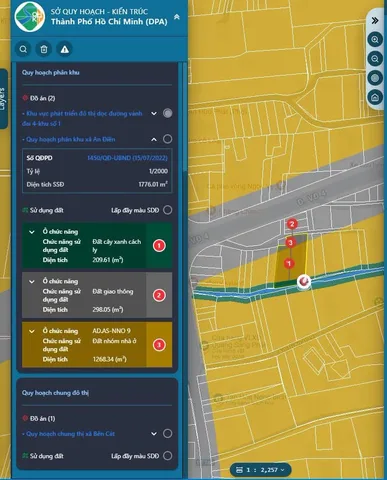Image resolution: width=387 pixels, height=480 pixels.
Task: Collapse Quy hoạch phân khu xã An Điền chevron
Action: (x=154, y=139)
